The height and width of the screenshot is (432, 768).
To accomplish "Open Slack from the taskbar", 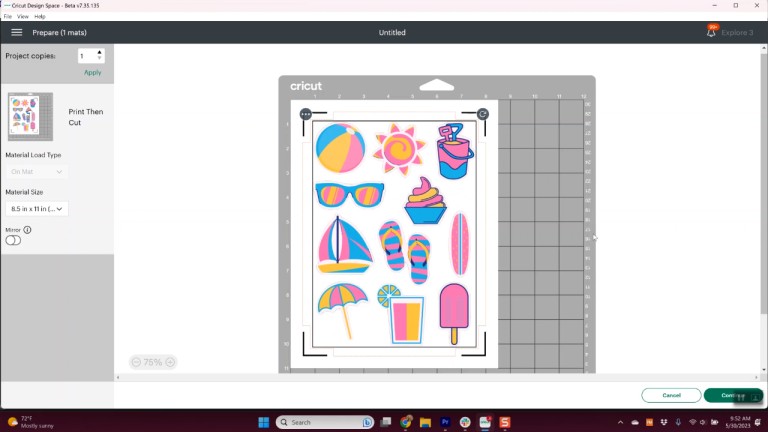I will click(465, 422).
